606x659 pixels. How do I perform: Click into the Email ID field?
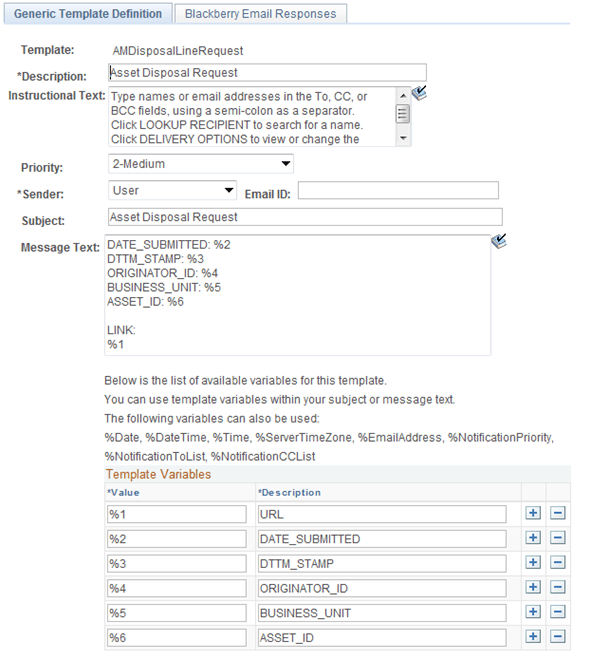click(398, 190)
